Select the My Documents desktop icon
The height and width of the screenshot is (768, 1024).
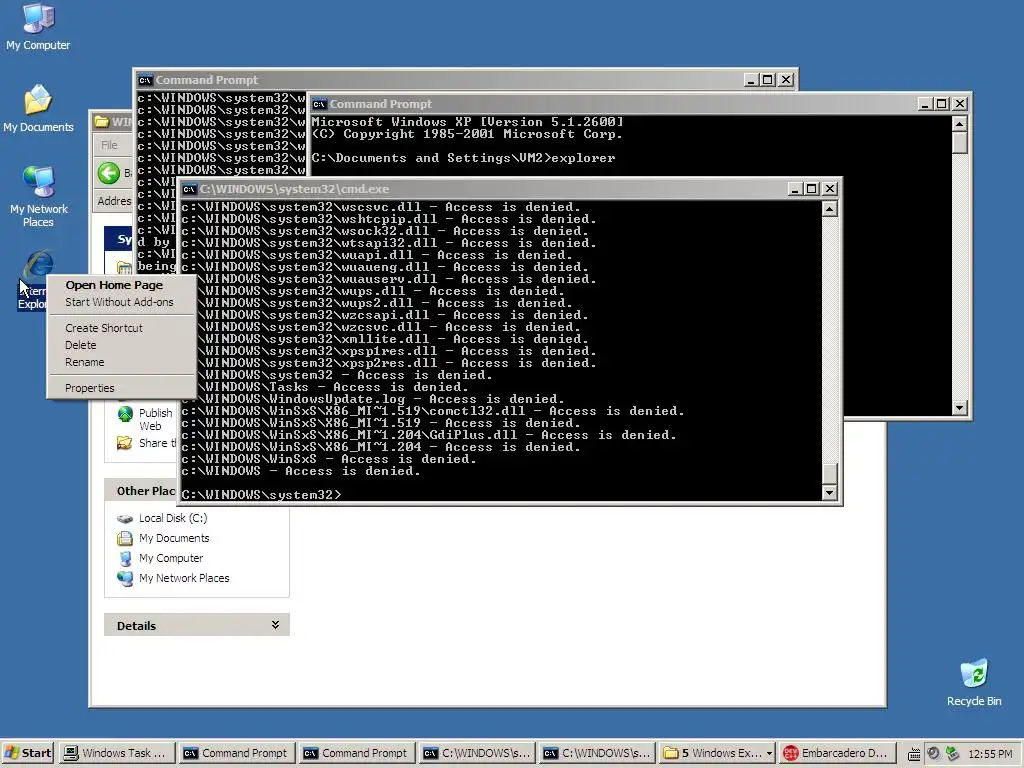[38, 108]
